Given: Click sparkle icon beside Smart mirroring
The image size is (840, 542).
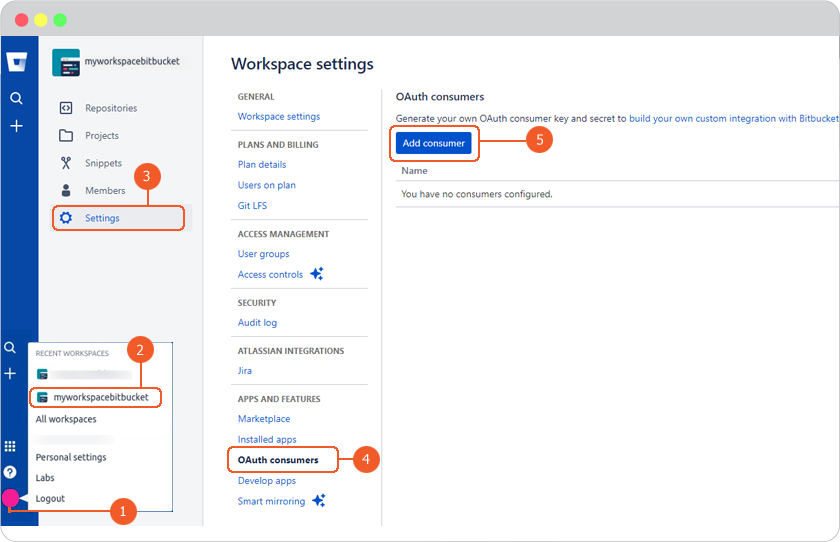Looking at the screenshot, I should tap(319, 500).
